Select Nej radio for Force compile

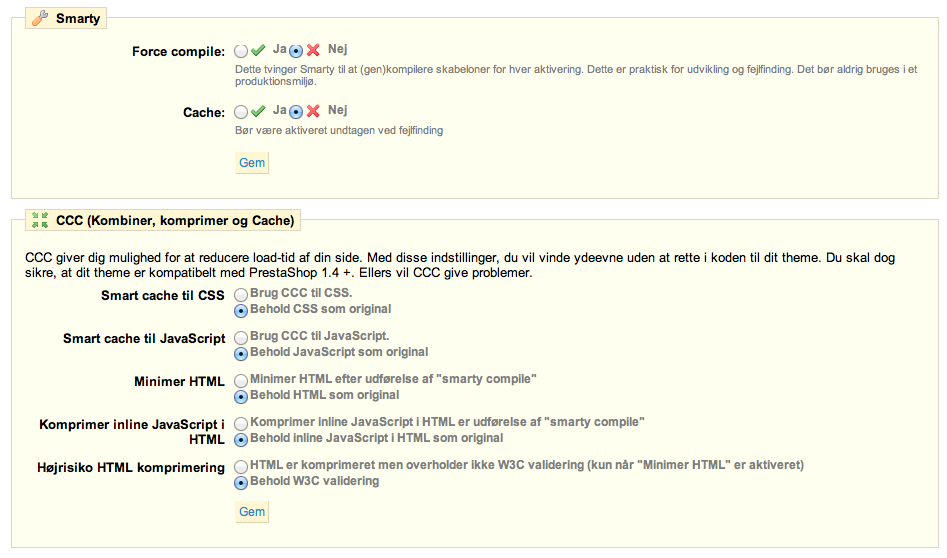tap(296, 51)
